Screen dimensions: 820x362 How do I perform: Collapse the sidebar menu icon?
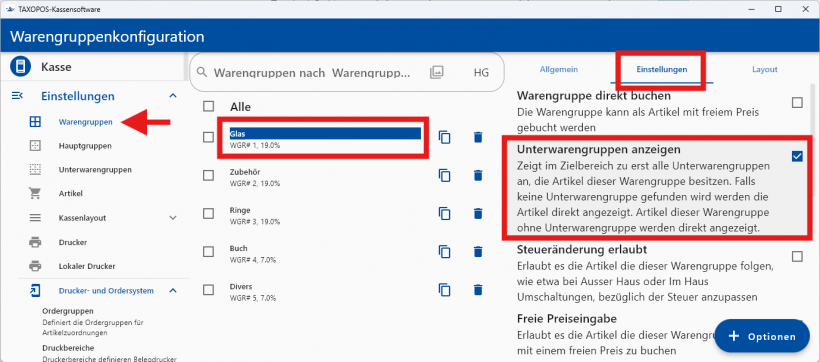click(x=17, y=95)
